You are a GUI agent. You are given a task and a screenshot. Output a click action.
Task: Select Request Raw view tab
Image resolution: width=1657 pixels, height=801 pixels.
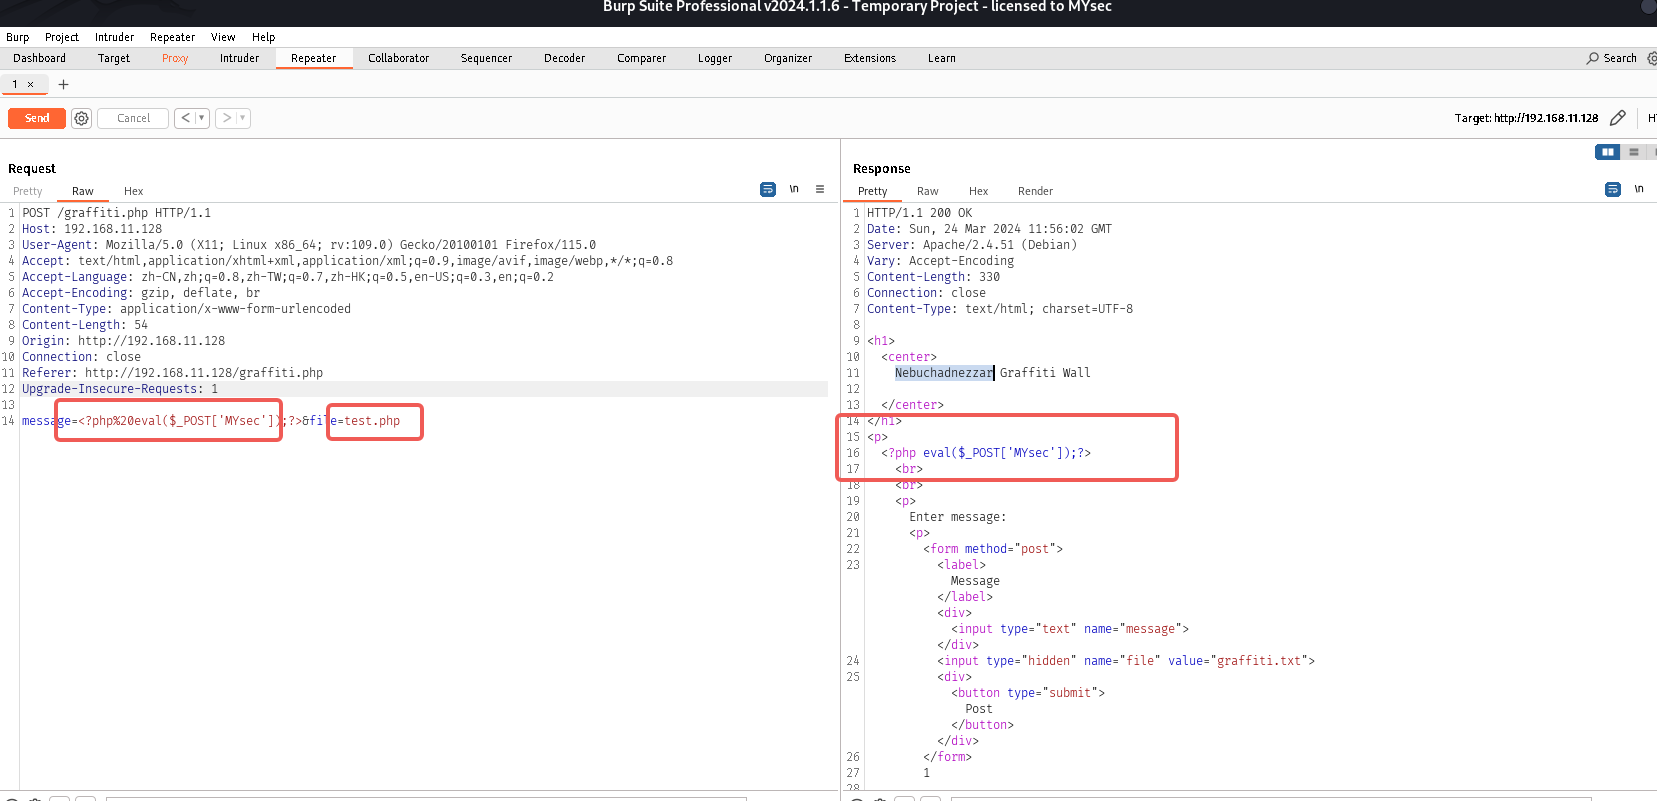point(83,191)
